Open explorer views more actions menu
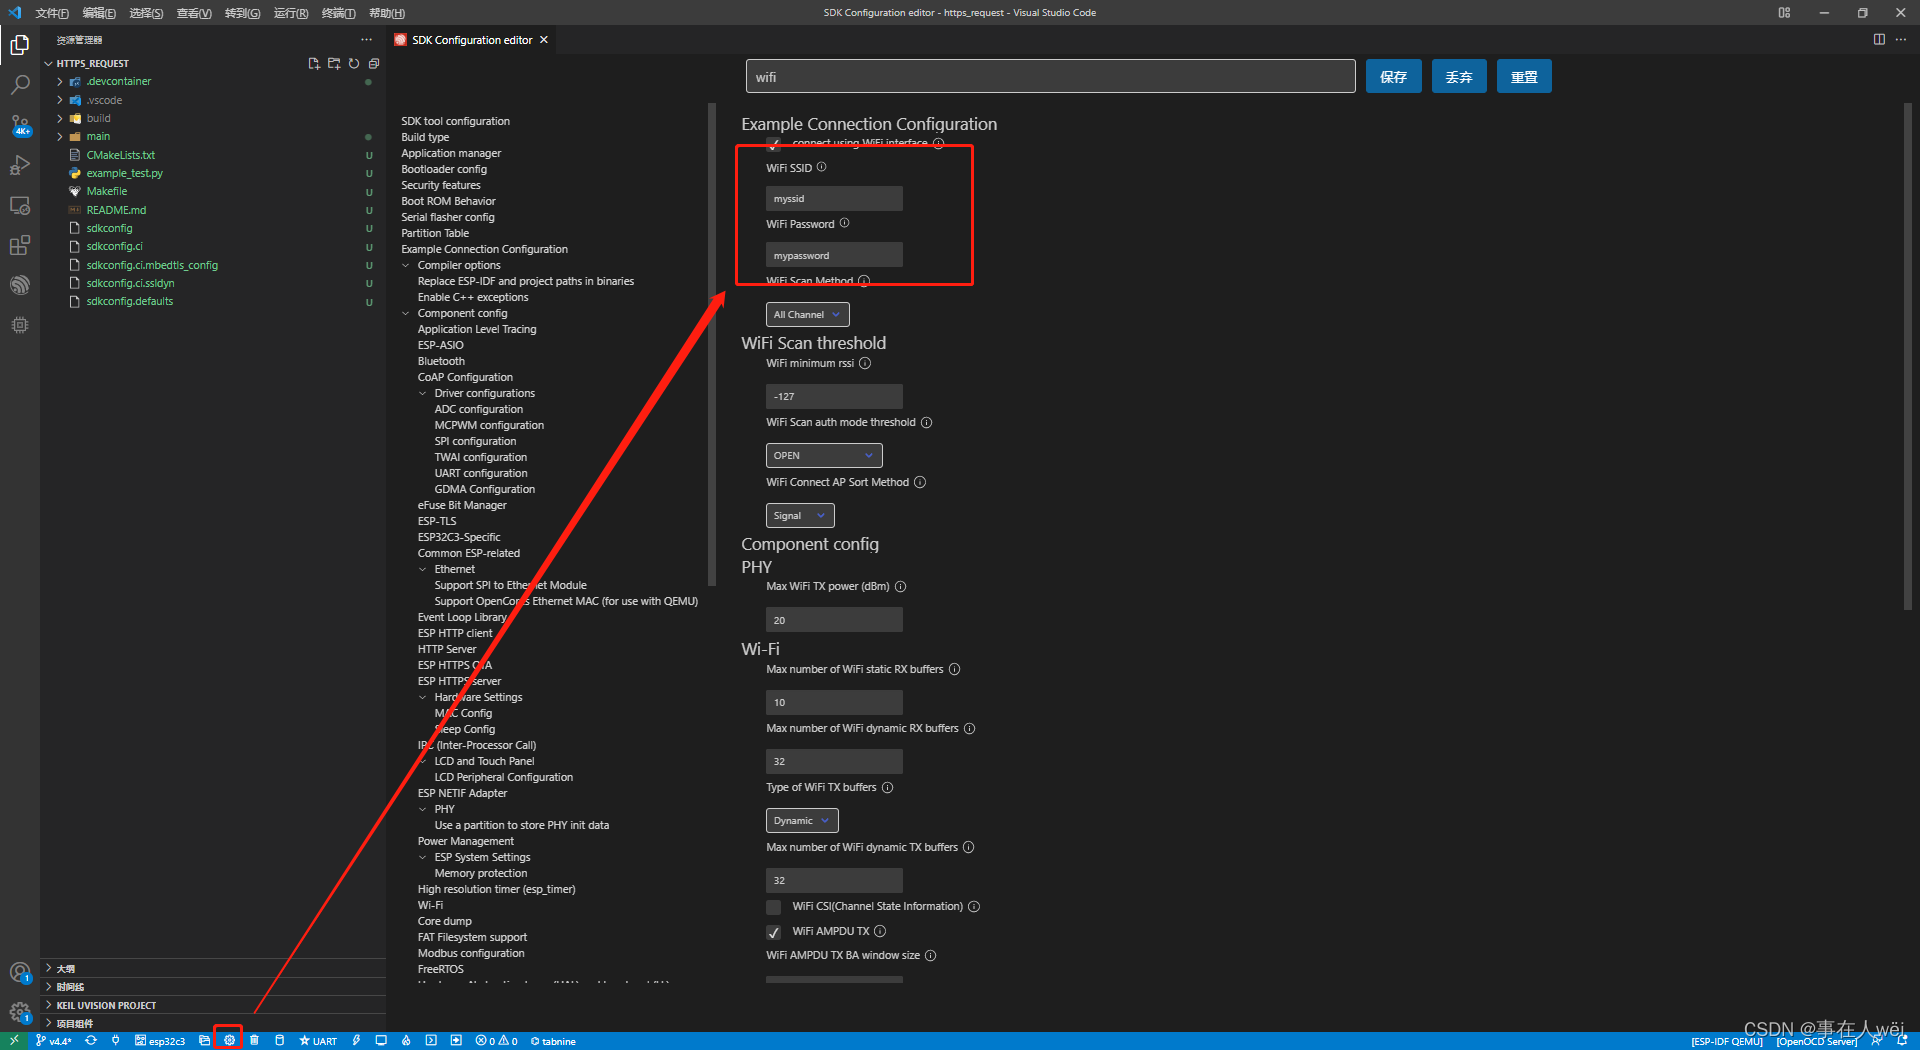Screen dimensions: 1920x1050 pyautogui.click(x=367, y=40)
